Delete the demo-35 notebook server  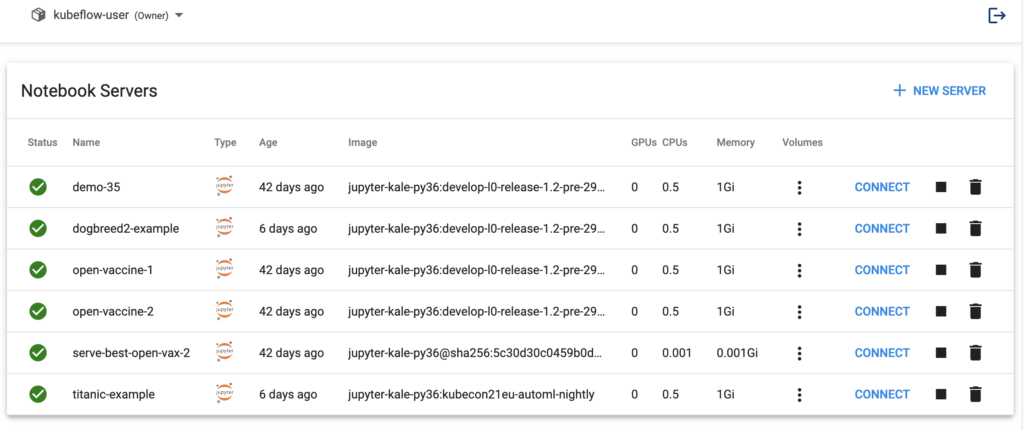[976, 187]
